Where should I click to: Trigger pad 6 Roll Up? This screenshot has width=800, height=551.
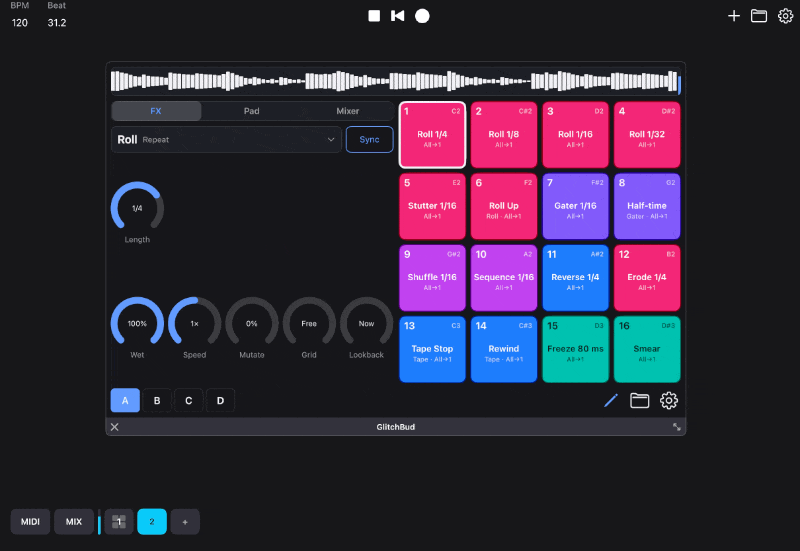click(504, 206)
